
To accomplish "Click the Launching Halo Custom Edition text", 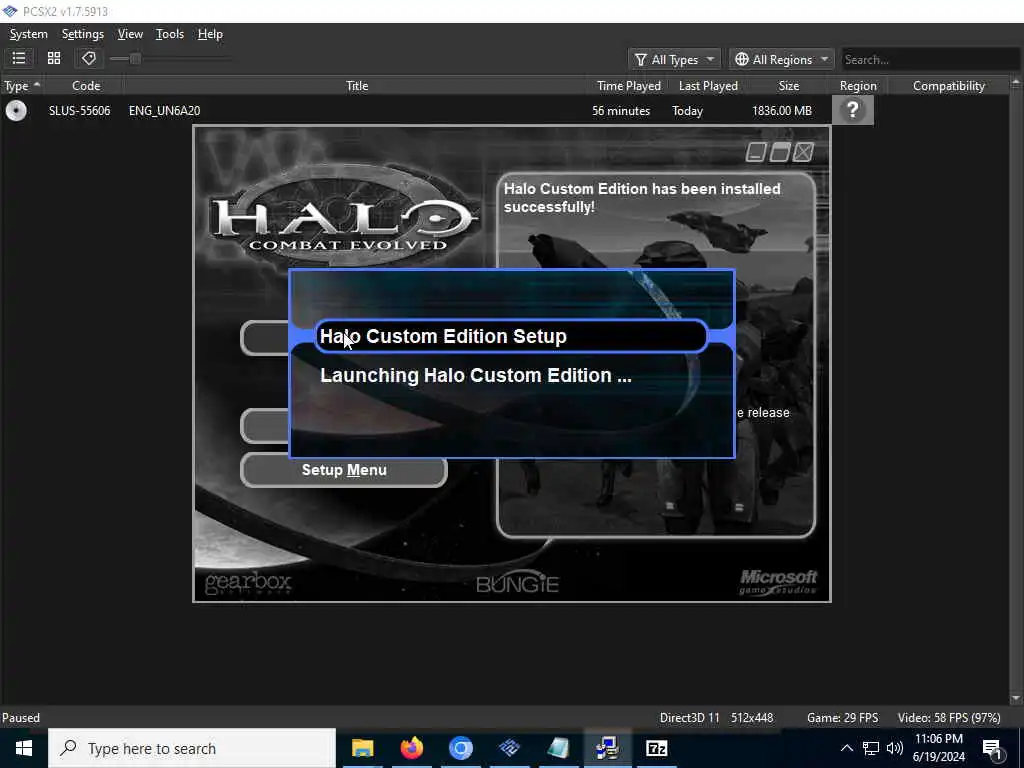I will point(475,376).
